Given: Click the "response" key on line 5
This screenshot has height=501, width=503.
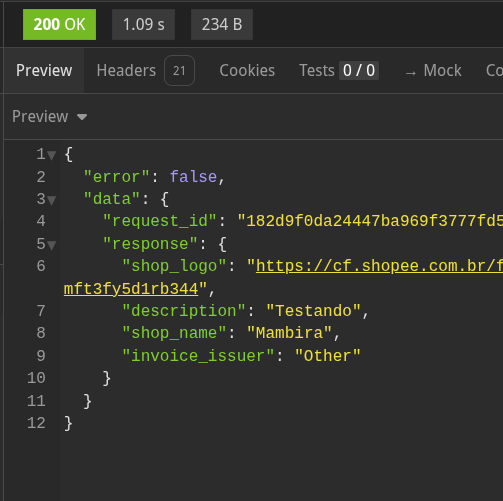Looking at the screenshot, I should [x=150, y=244].
